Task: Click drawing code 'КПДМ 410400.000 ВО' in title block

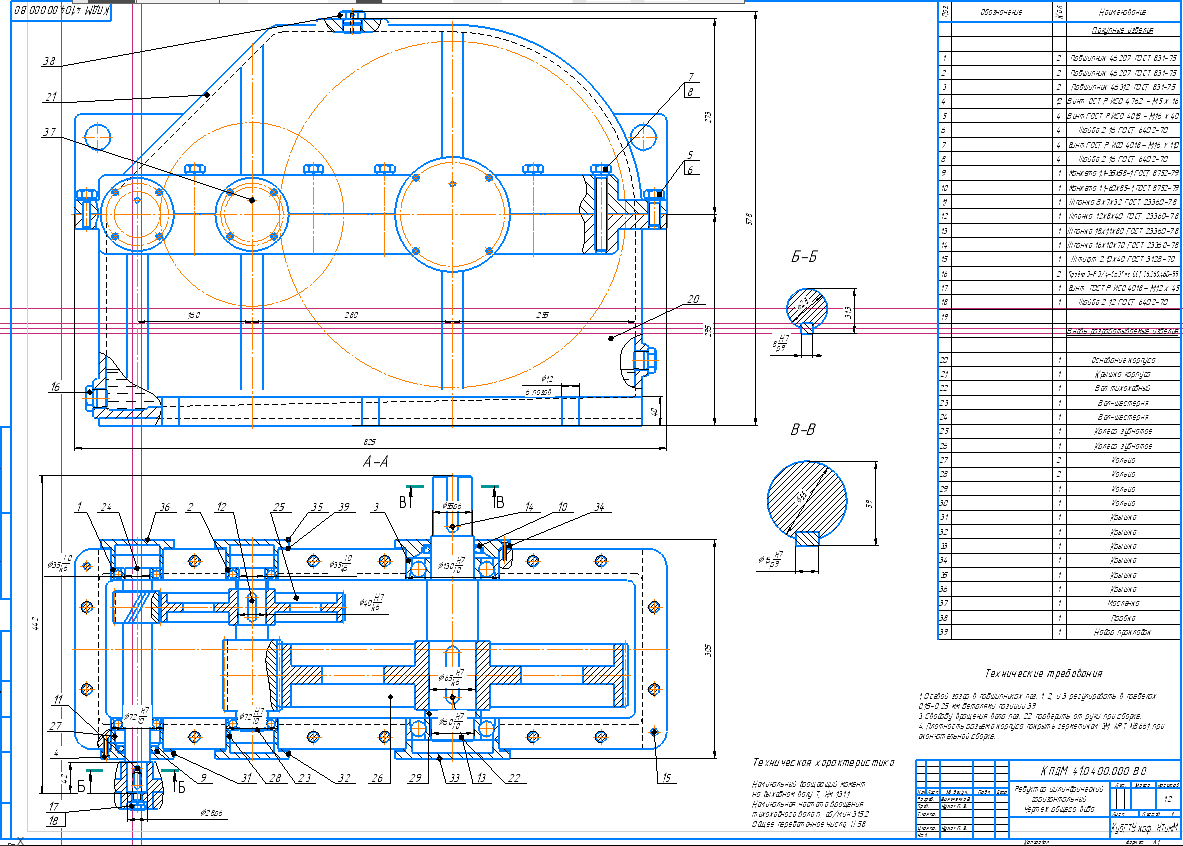Action: click(1093, 771)
